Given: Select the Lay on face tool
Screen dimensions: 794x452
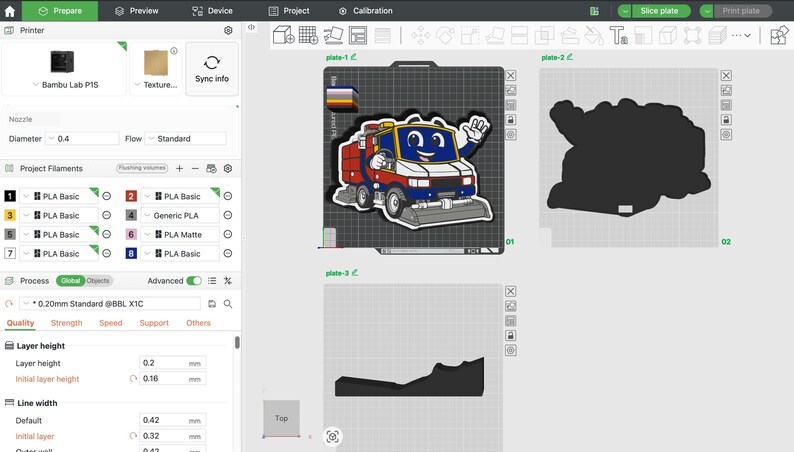Looking at the screenshot, I should pos(495,35).
